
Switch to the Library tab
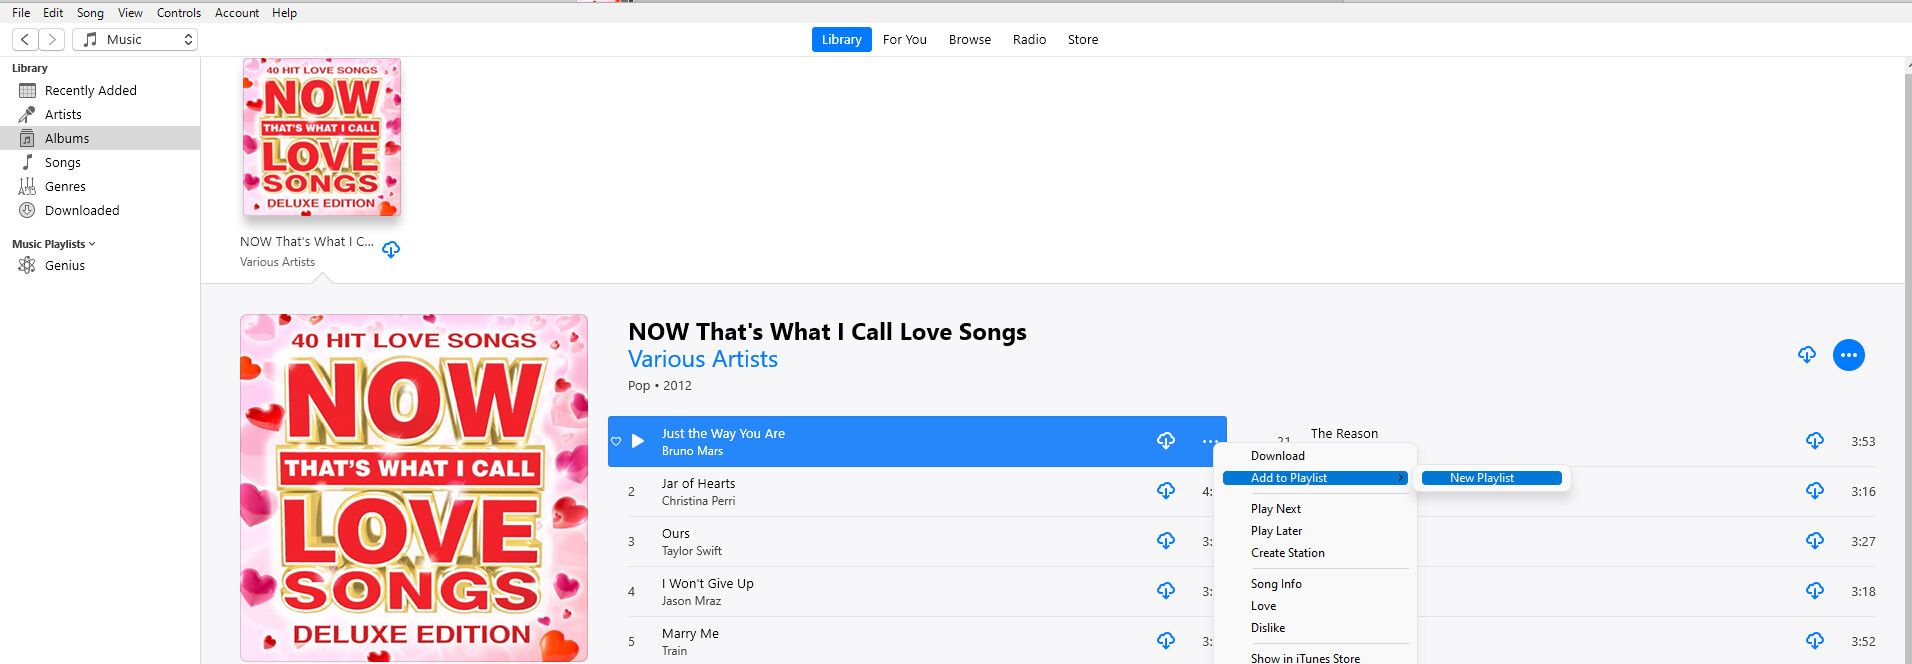841,39
